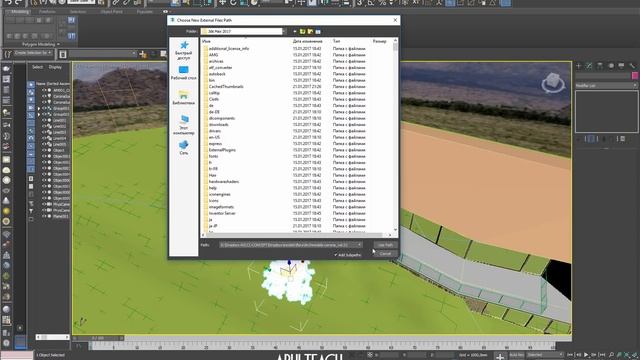Open the additional_license_info folder
The height and width of the screenshot is (360, 640).
click(x=229, y=48)
